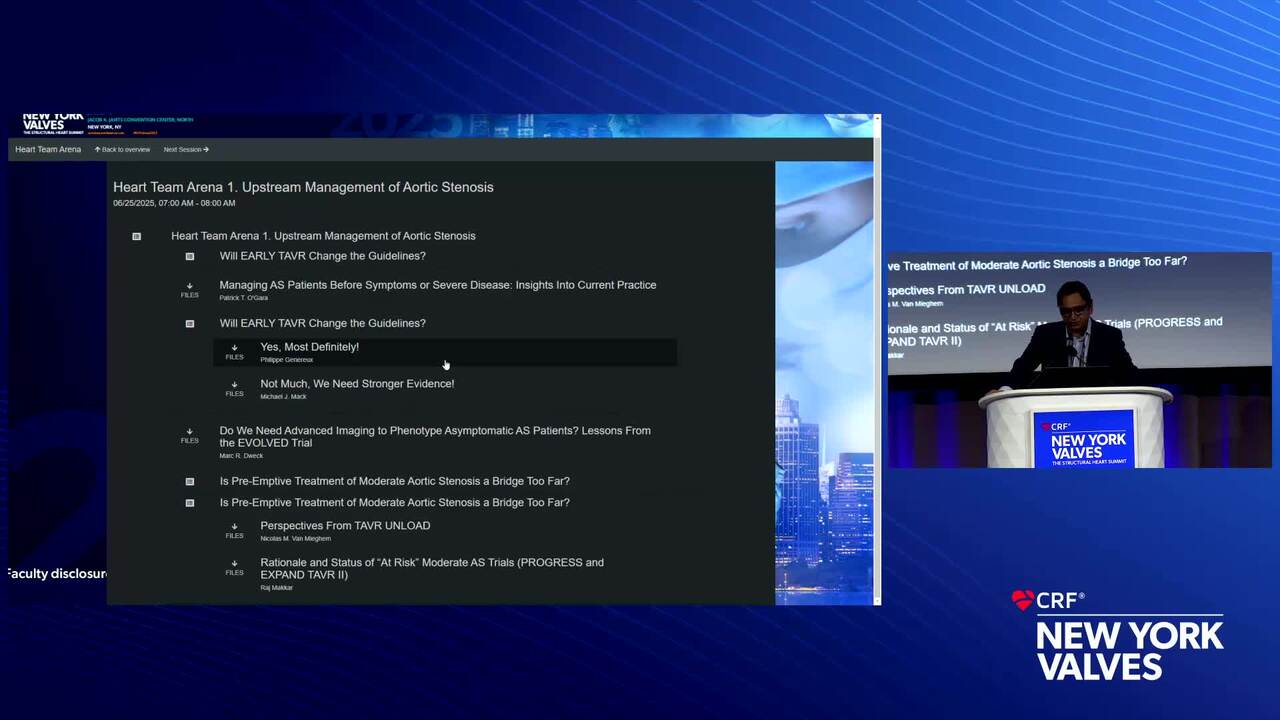The height and width of the screenshot is (720, 1280).
Task: Download files for Perspectives From TAVR UNLOAD
Action: pos(234,531)
